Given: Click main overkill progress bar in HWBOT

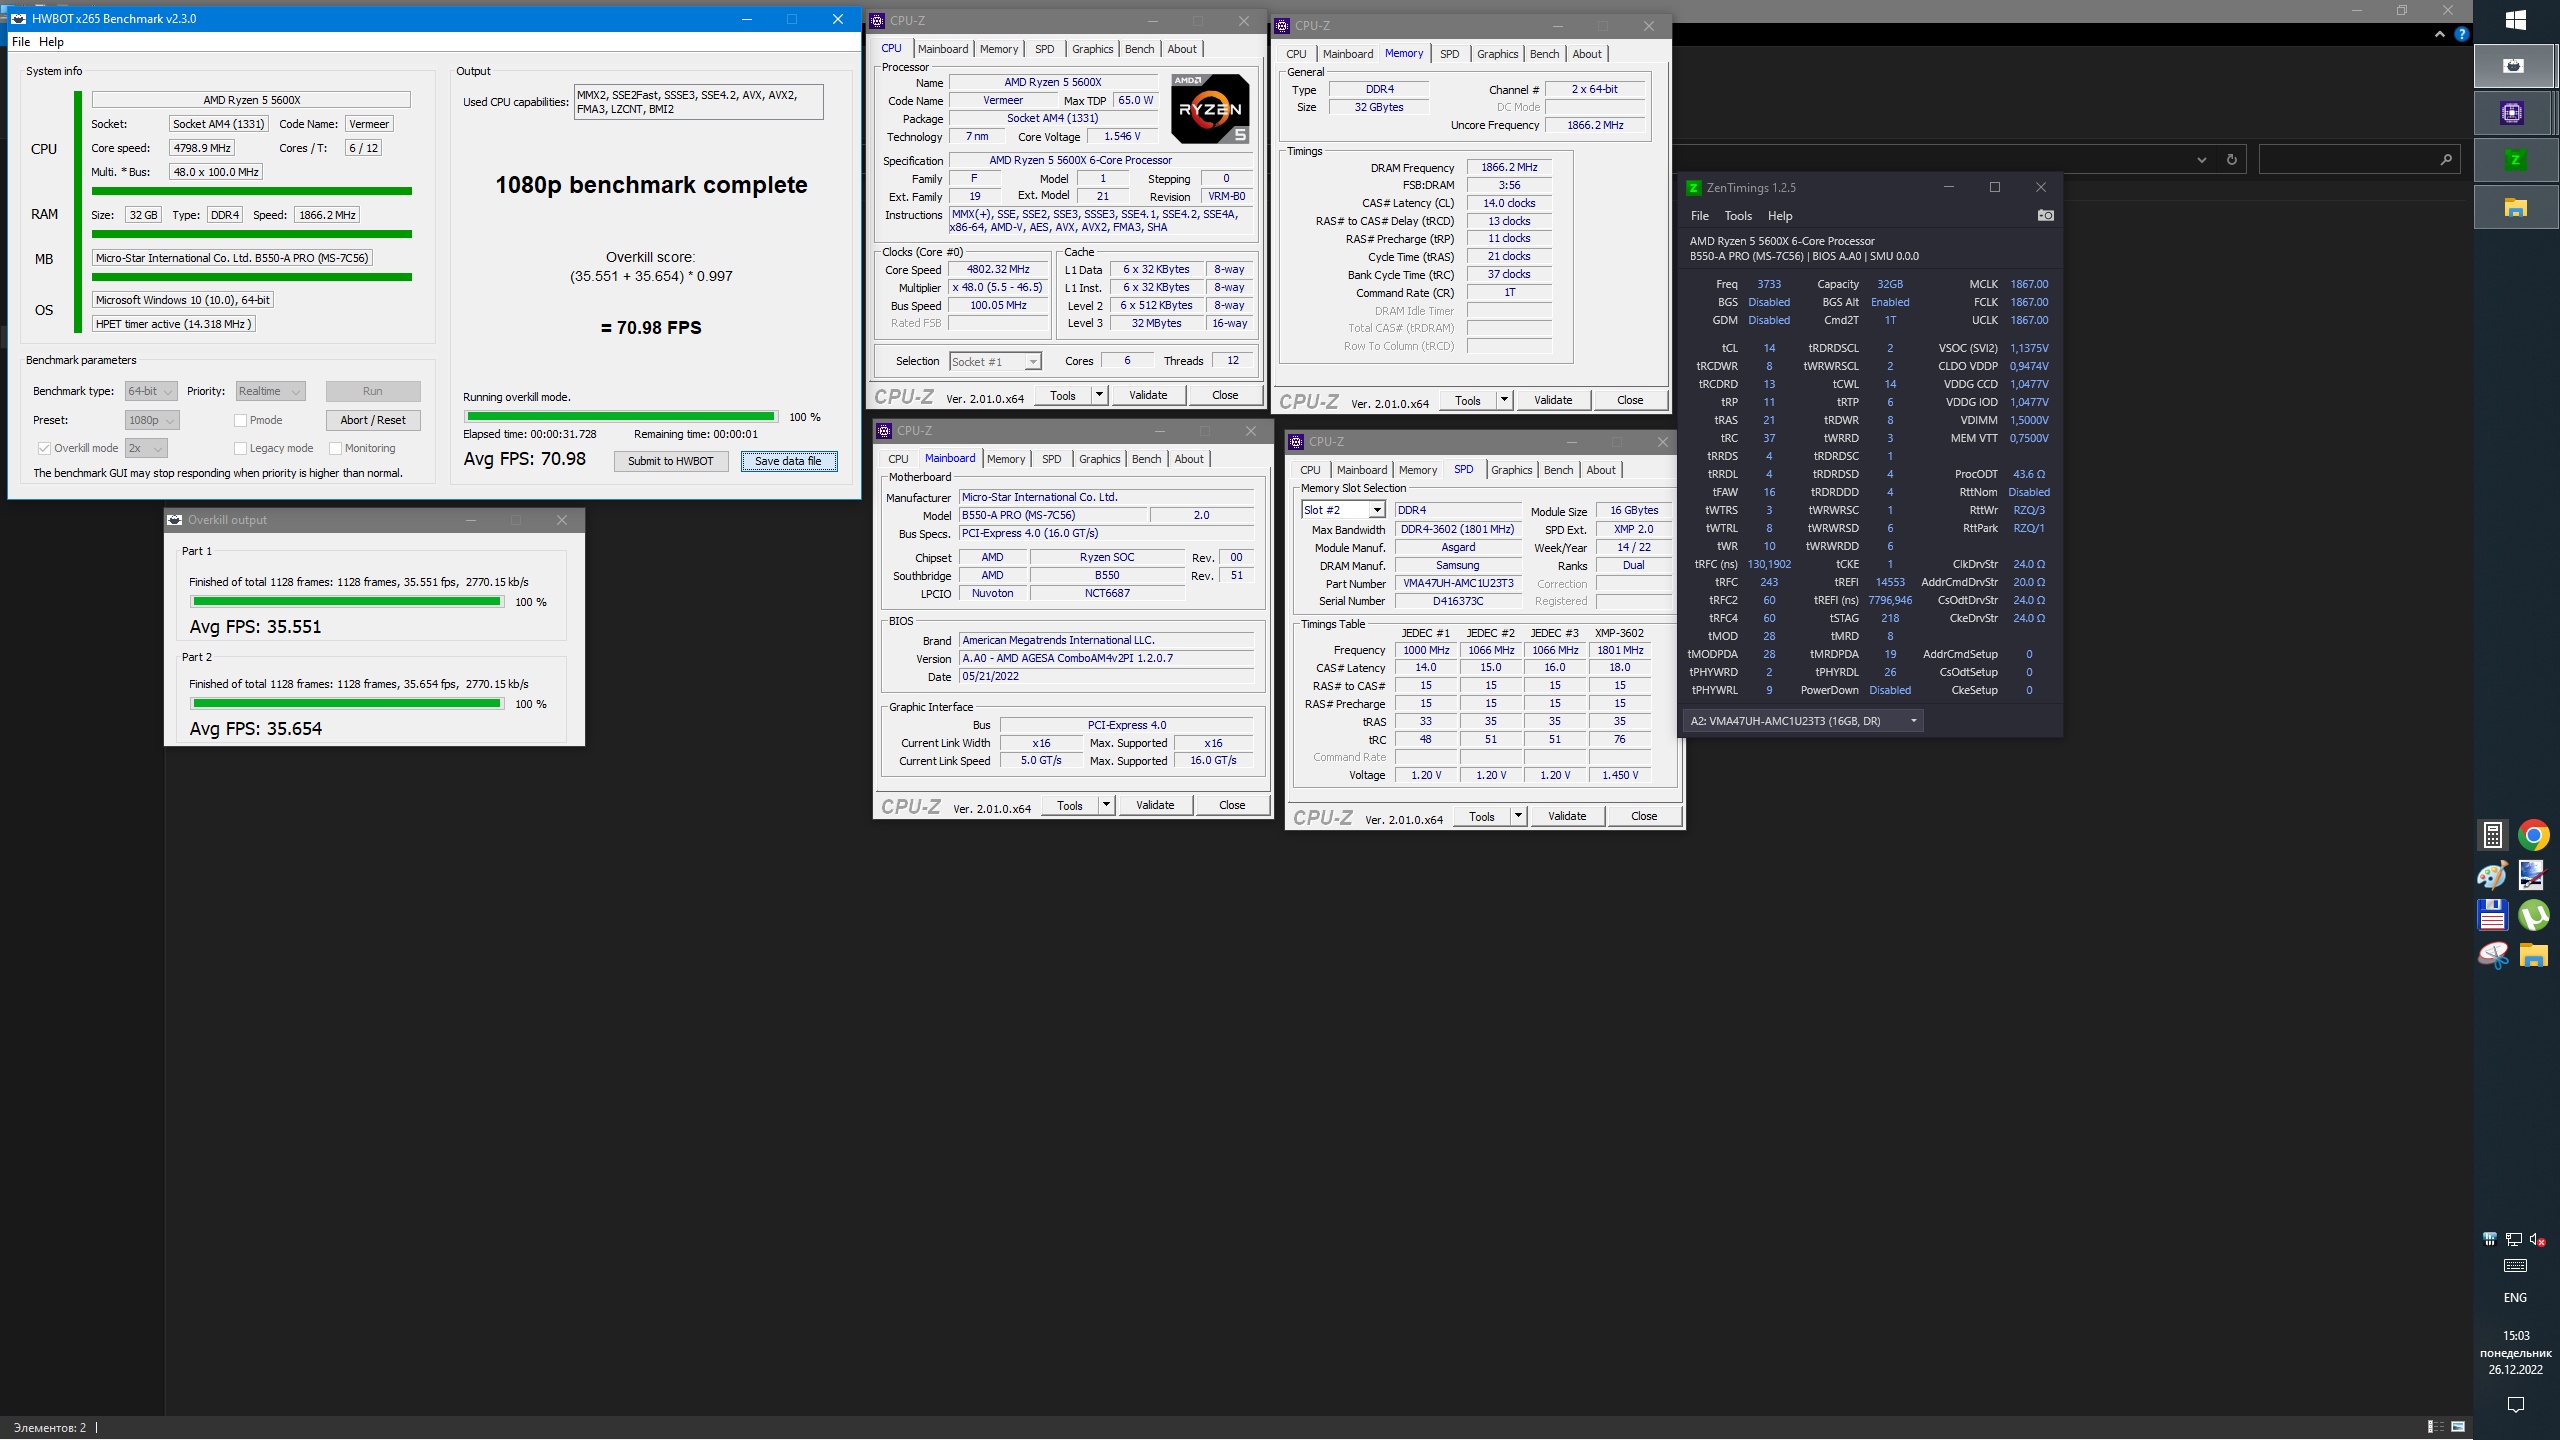Looking at the screenshot, I should click(x=621, y=417).
